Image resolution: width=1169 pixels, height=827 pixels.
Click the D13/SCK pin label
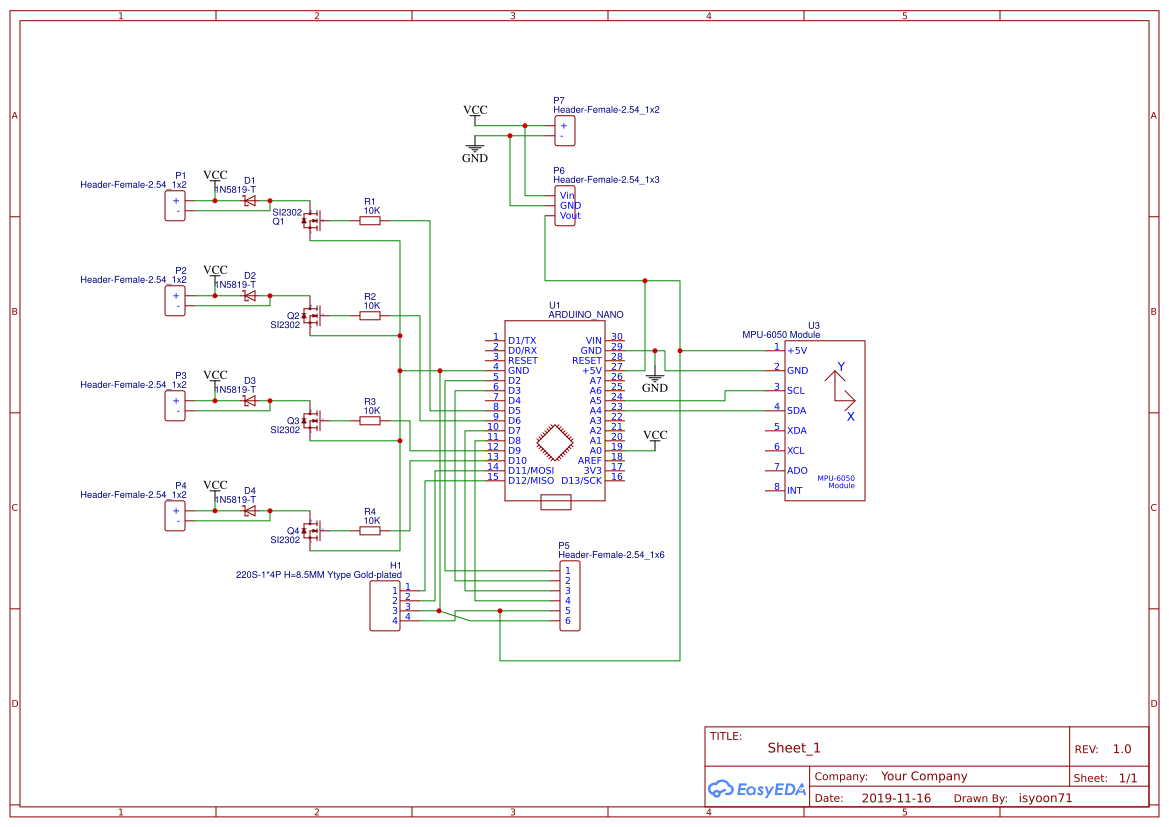tap(582, 481)
